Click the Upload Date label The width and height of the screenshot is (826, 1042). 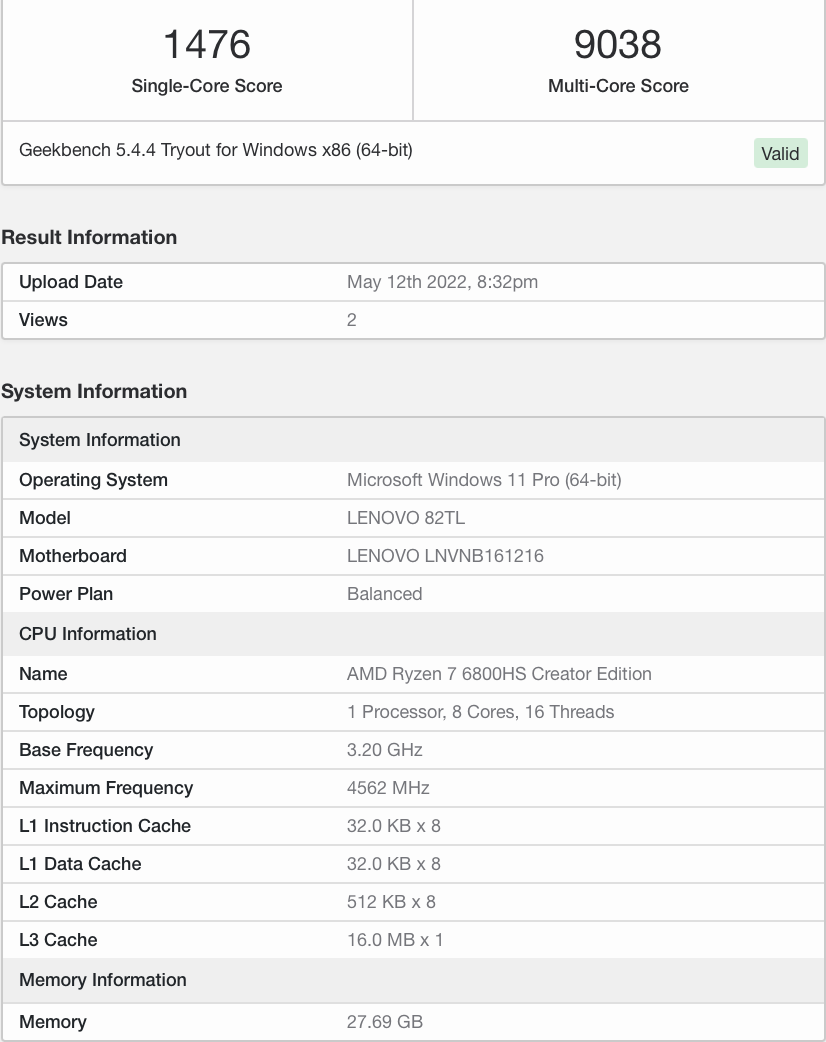tap(71, 282)
